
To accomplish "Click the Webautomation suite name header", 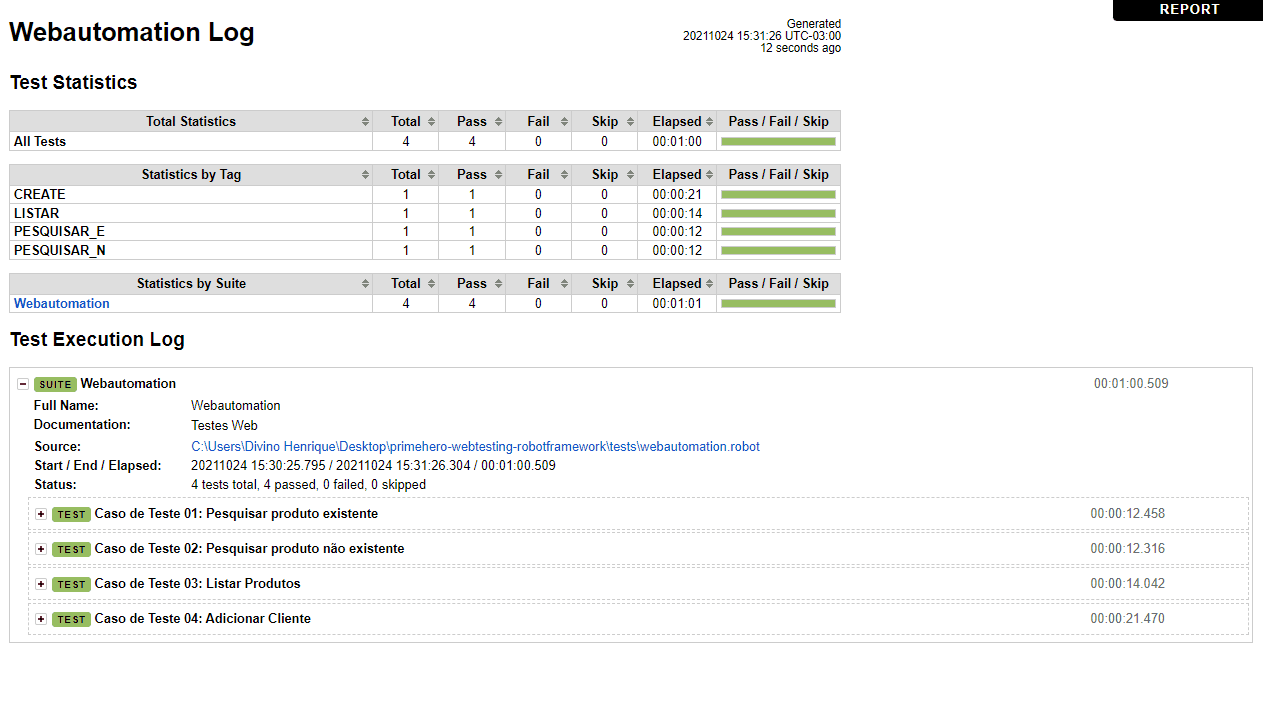I will point(128,384).
